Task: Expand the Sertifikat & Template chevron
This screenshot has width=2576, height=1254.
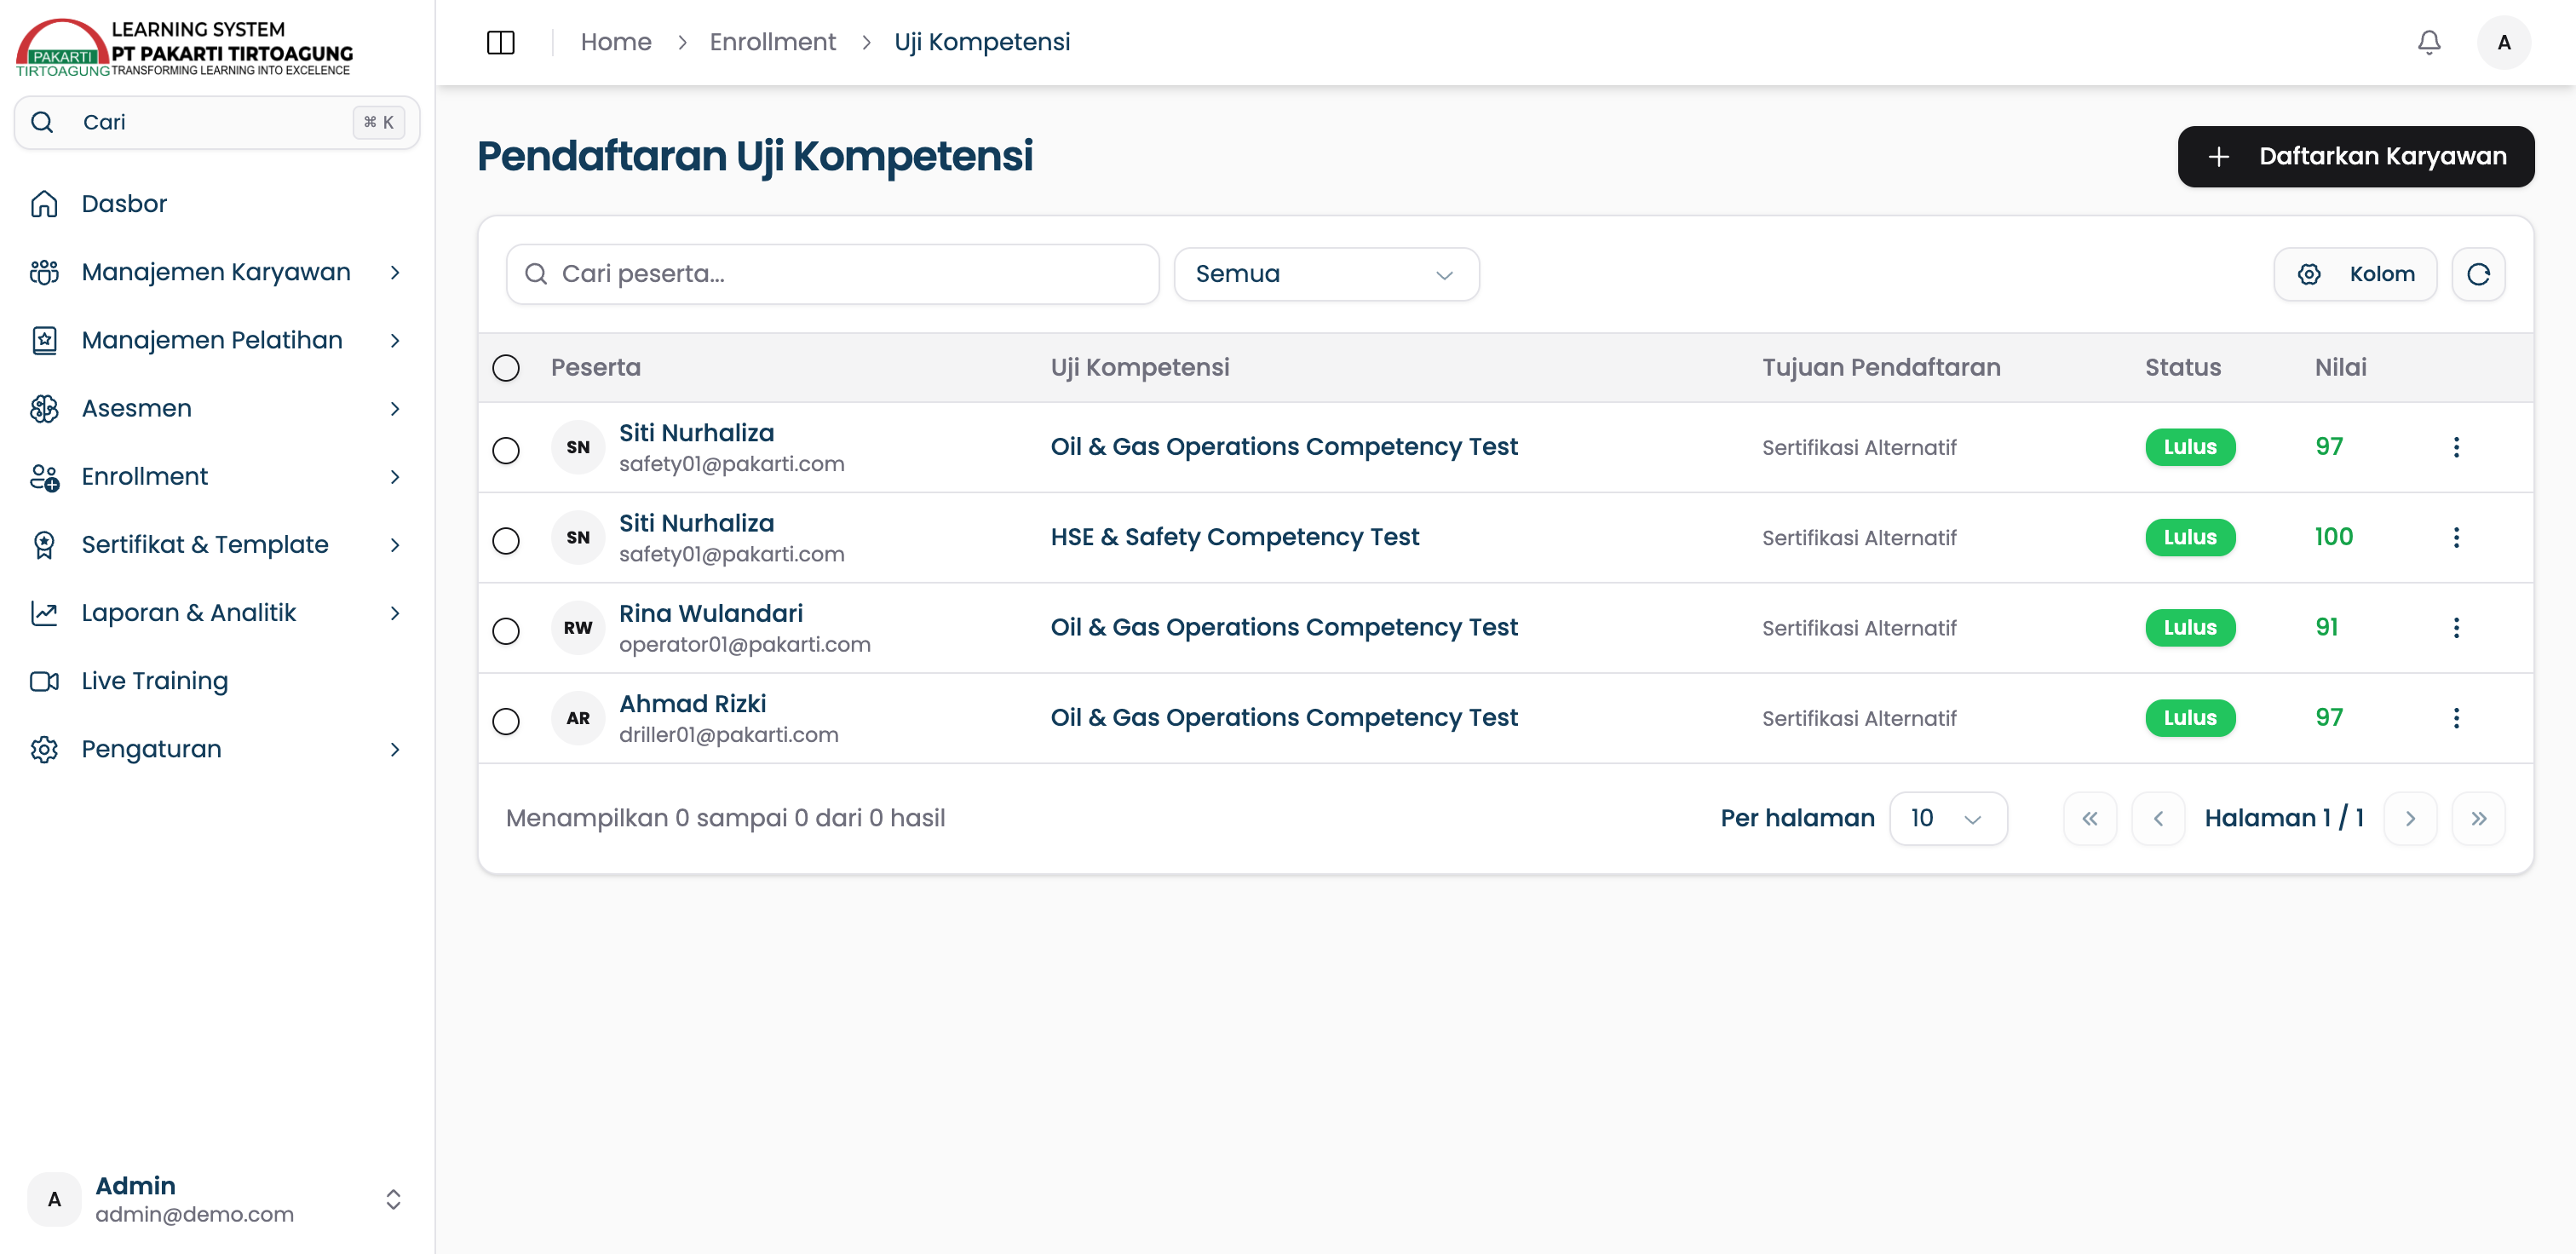Action: click(x=395, y=545)
